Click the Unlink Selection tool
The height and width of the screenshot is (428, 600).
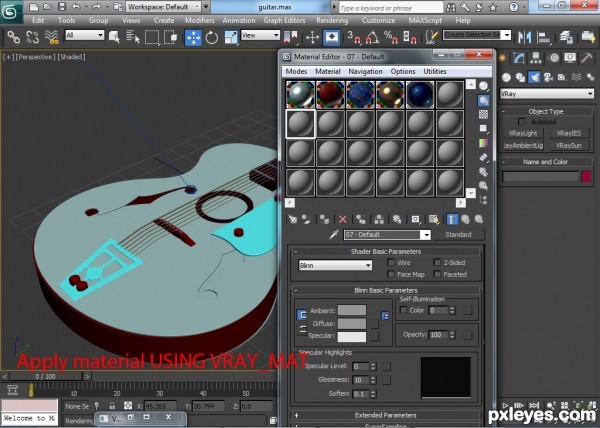point(32,37)
